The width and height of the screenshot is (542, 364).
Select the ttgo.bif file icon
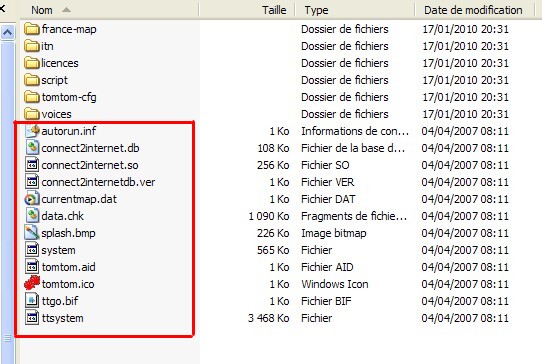(32, 300)
